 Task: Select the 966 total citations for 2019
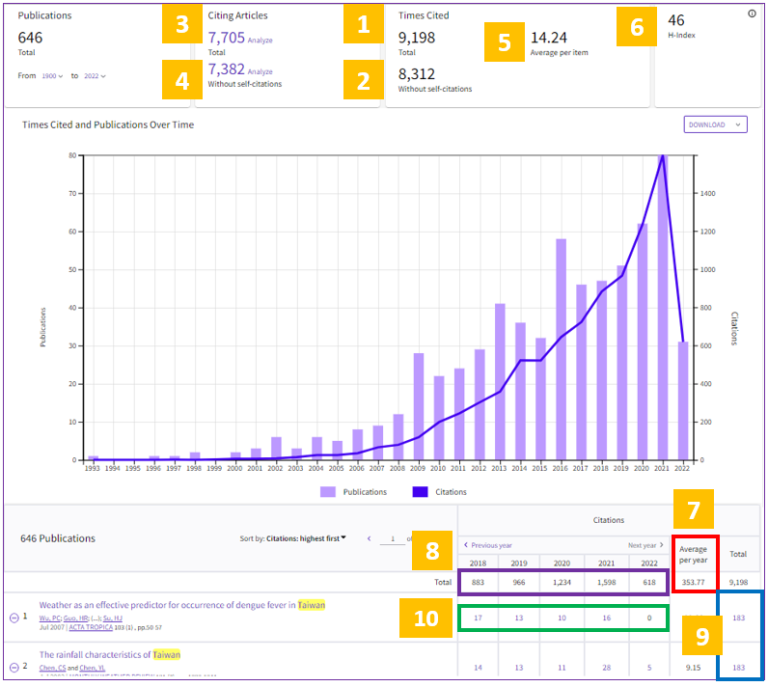[x=519, y=582]
